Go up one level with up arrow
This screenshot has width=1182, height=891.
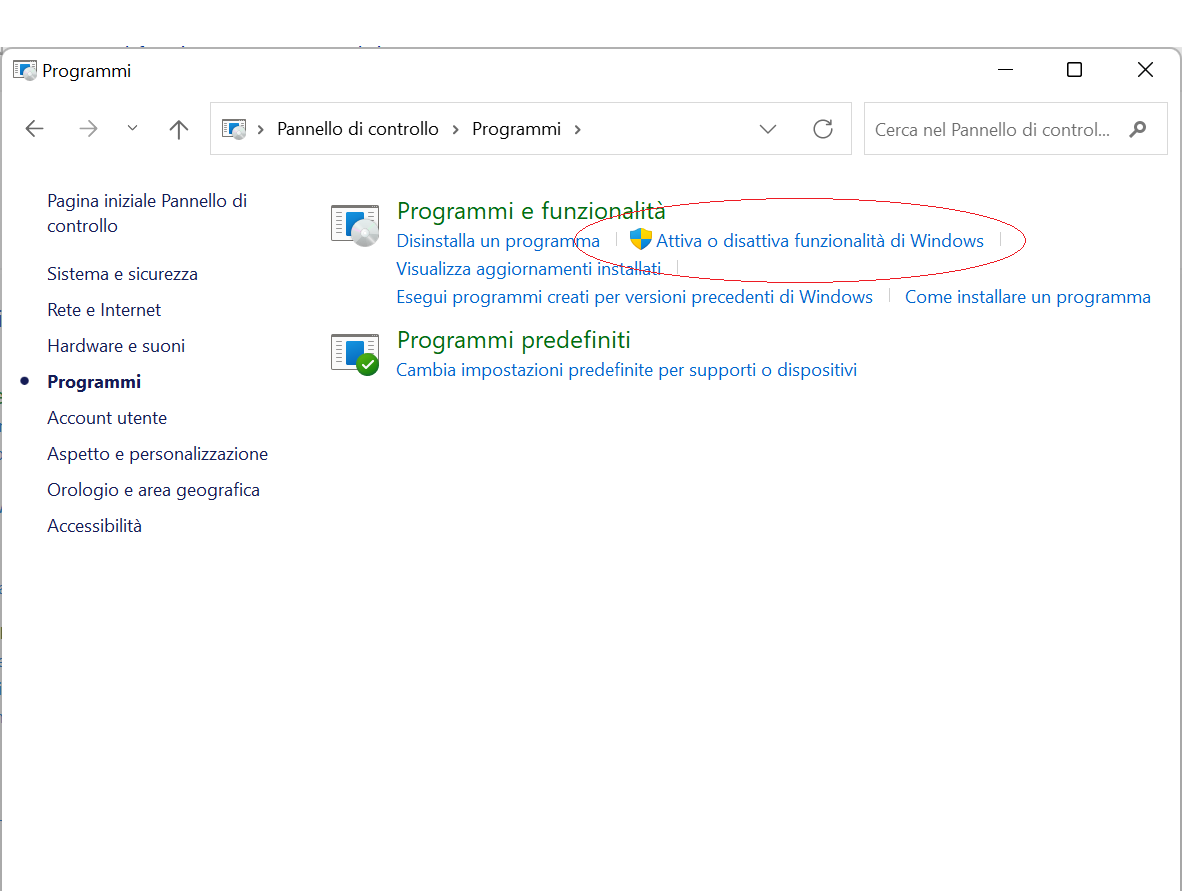click(x=179, y=129)
